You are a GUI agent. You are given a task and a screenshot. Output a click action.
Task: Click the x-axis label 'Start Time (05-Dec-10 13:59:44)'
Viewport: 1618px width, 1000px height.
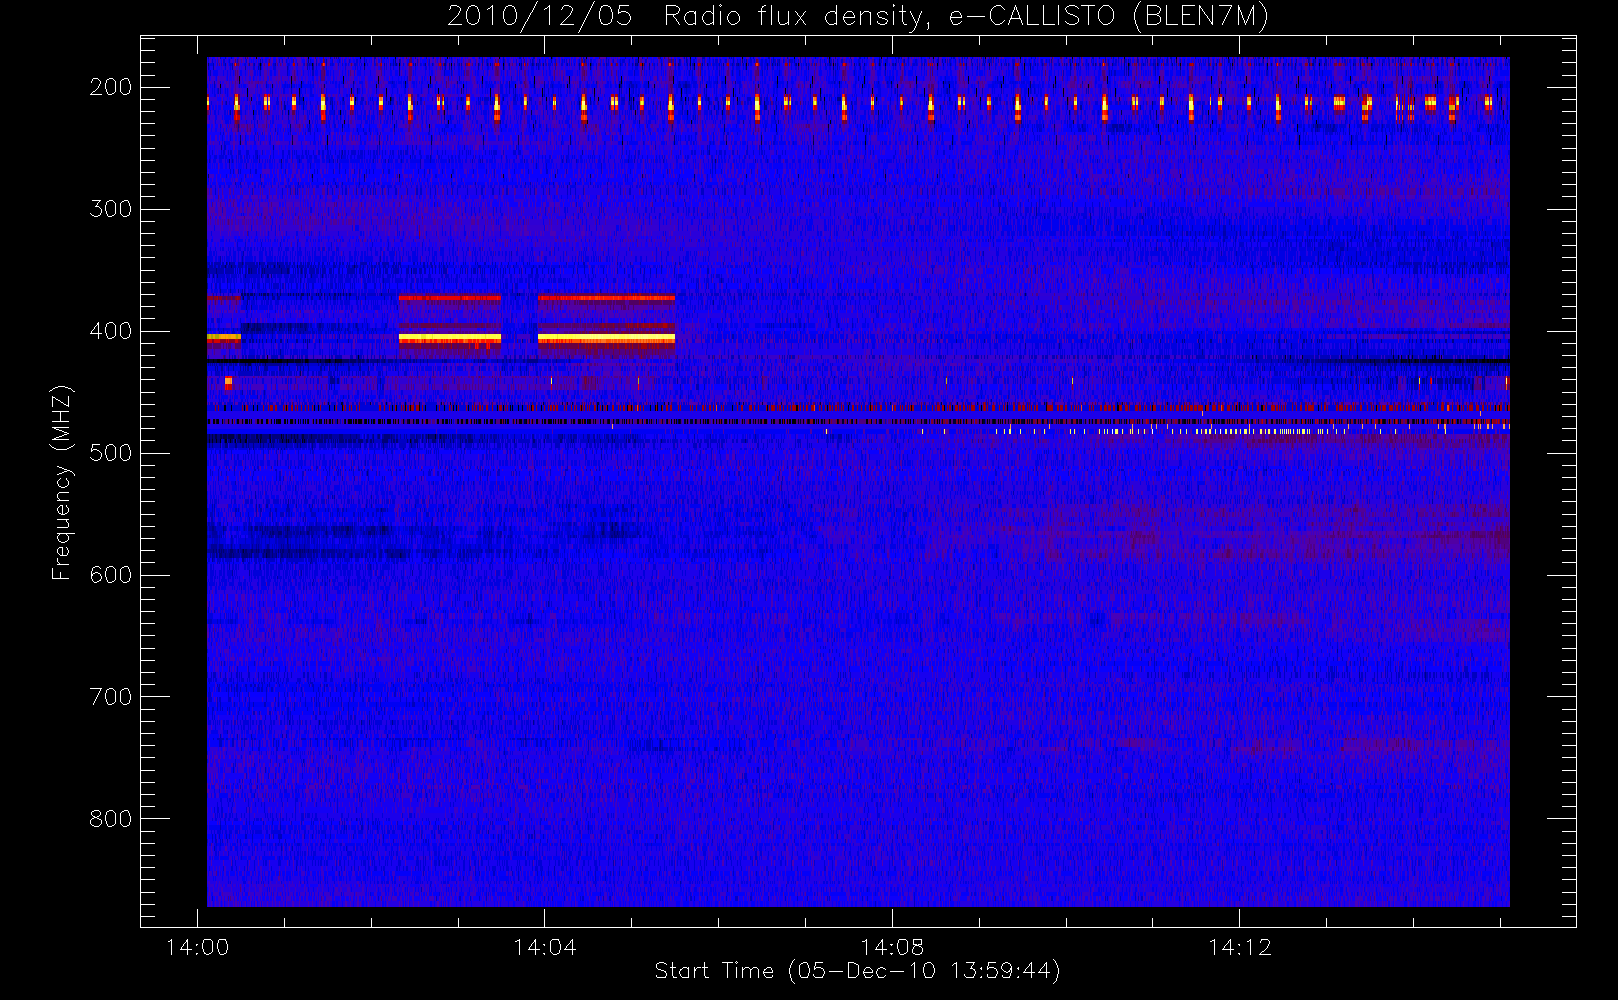[x=857, y=971]
